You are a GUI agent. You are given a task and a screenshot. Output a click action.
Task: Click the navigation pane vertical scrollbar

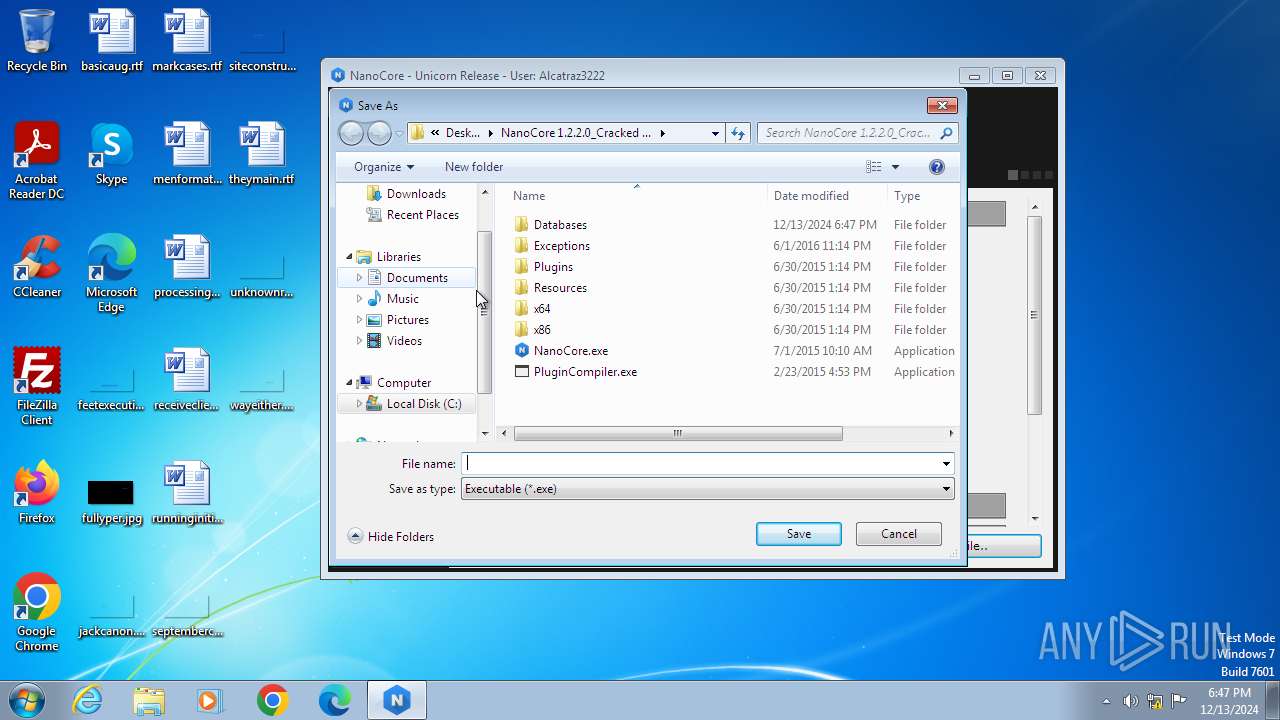pos(485,312)
